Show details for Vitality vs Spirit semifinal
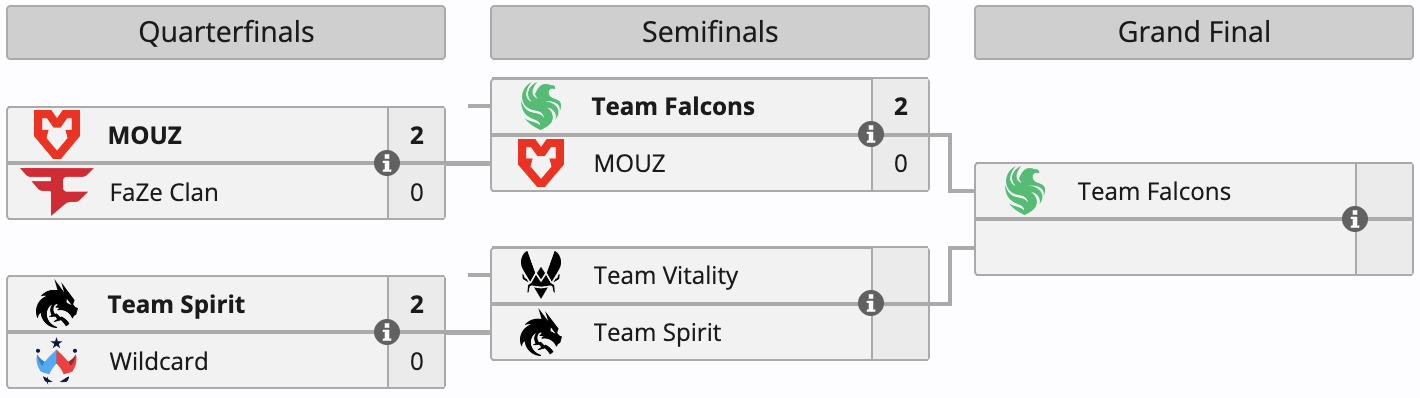The height and width of the screenshot is (398, 1420). coord(871,303)
